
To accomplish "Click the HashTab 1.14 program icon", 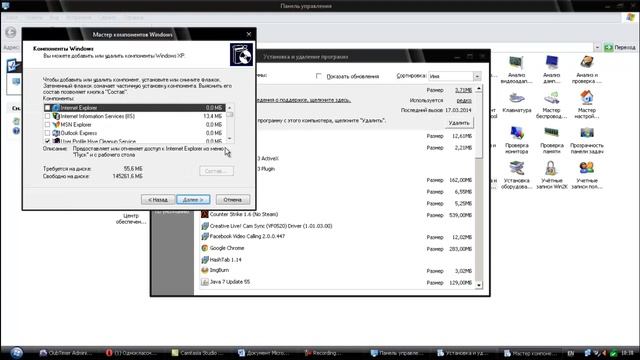I will click(205, 260).
